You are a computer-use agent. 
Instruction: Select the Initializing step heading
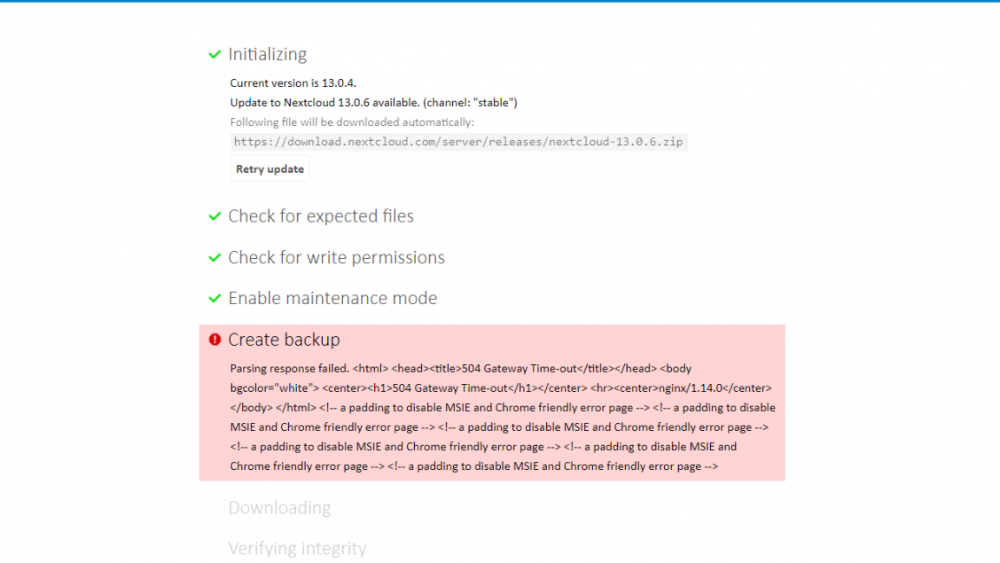pyautogui.click(x=267, y=55)
